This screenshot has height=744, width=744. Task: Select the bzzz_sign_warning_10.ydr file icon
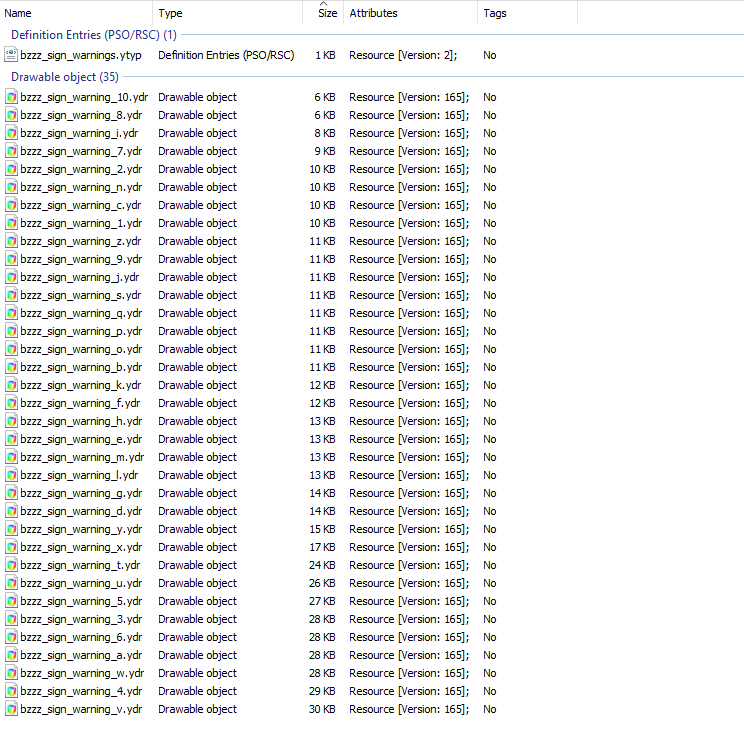(x=11, y=97)
